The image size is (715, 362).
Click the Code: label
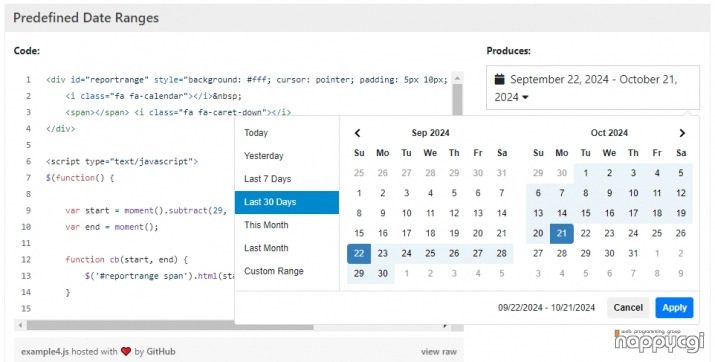click(26, 51)
